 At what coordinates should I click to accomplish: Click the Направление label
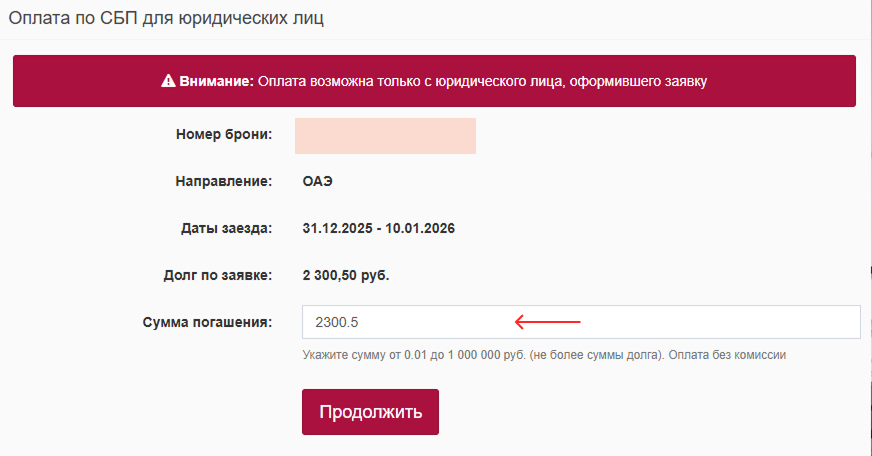tap(223, 182)
